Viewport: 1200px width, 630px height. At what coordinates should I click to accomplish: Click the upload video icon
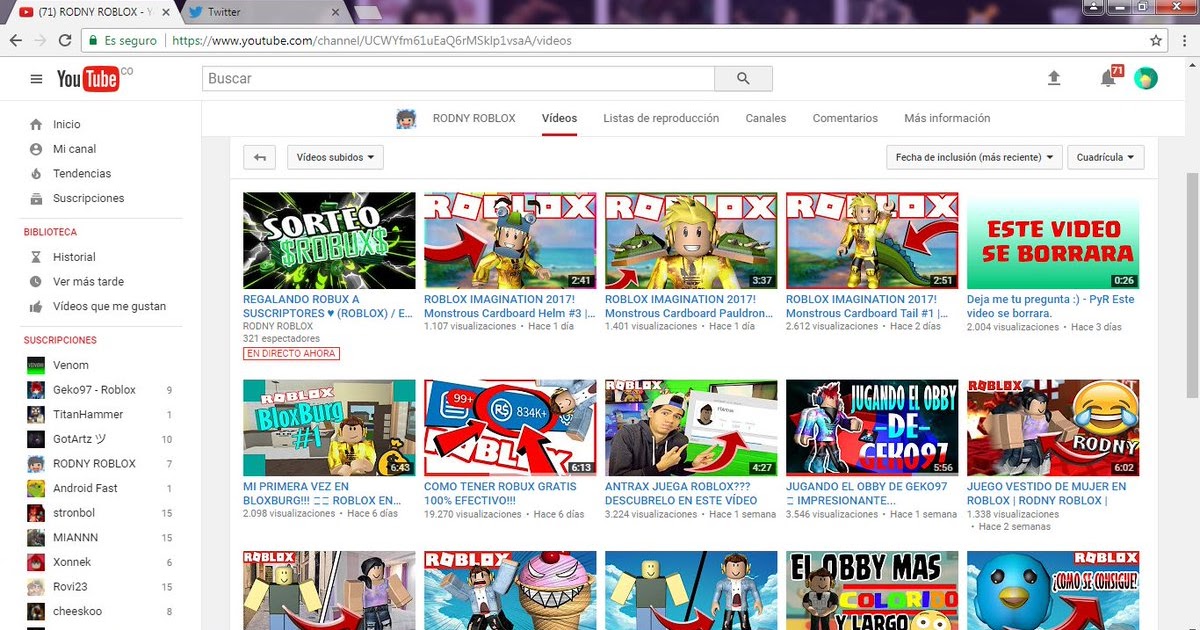pyautogui.click(x=1053, y=78)
